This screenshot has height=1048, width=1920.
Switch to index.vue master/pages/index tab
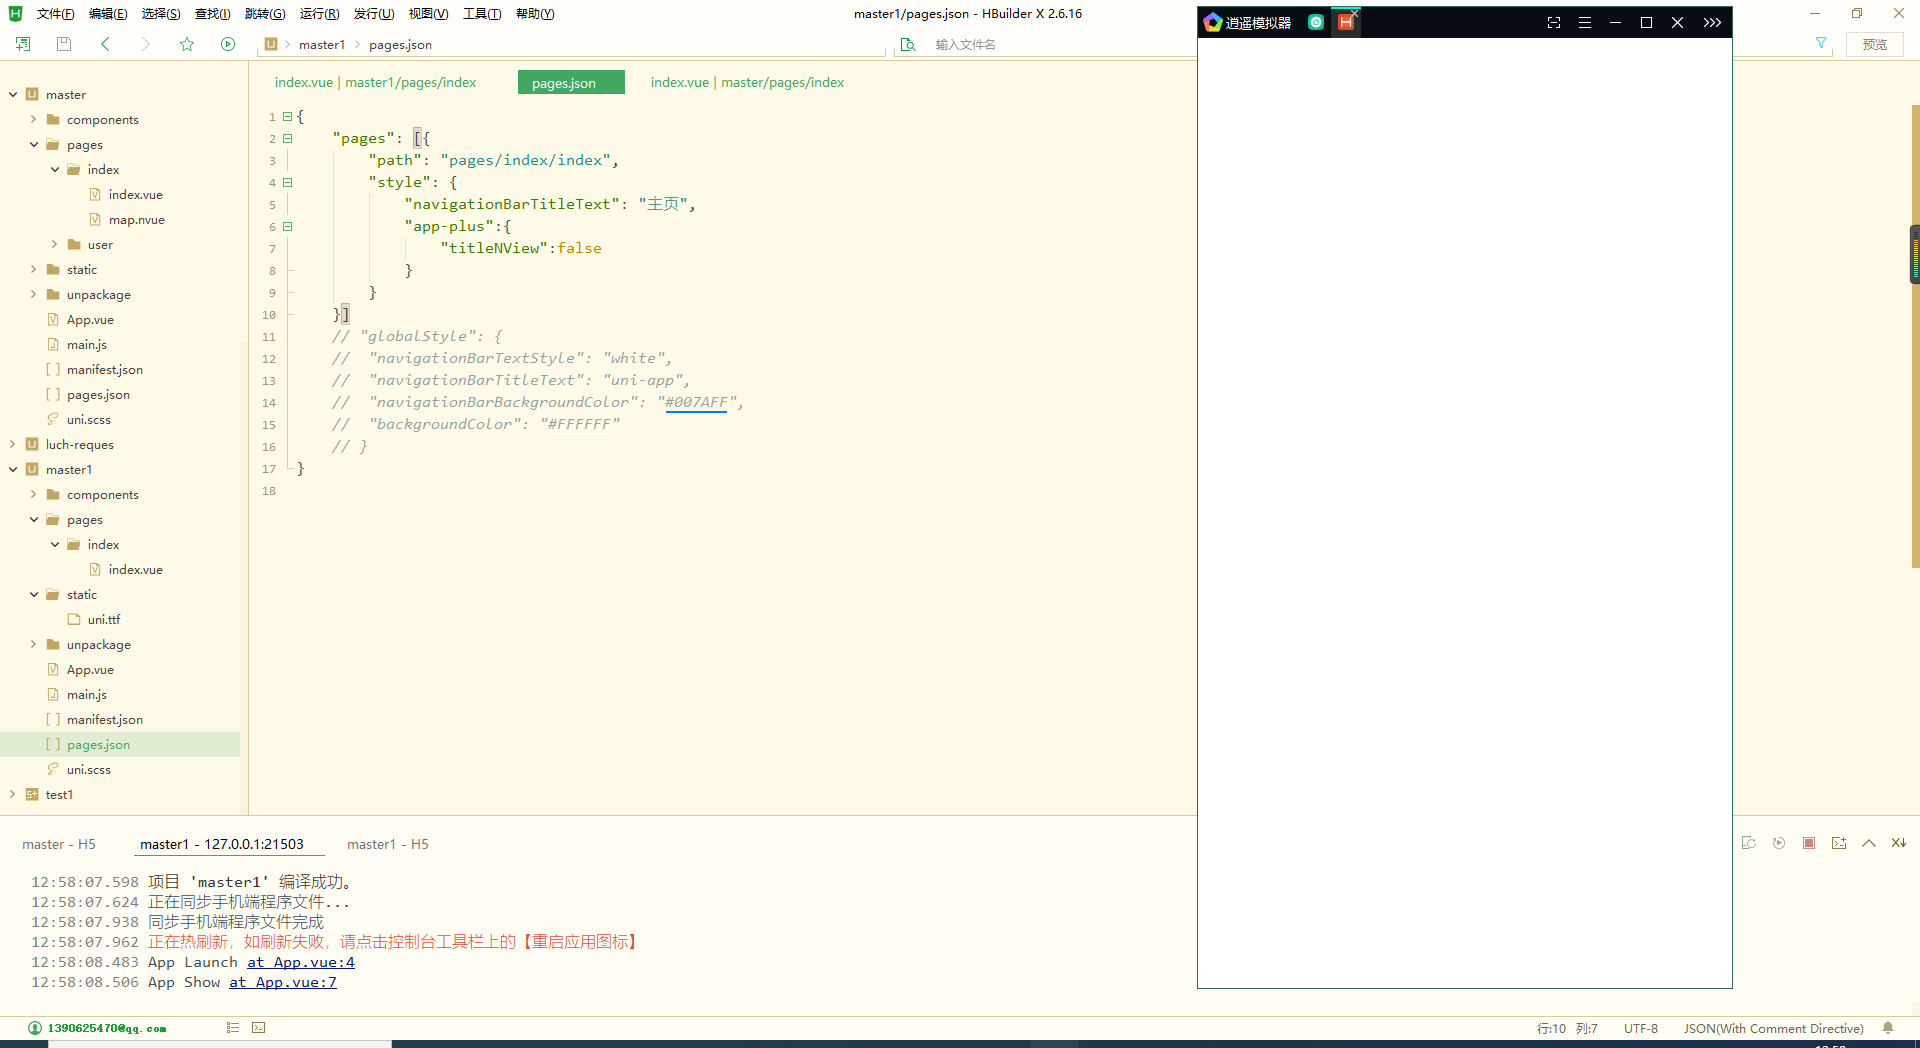[747, 82]
